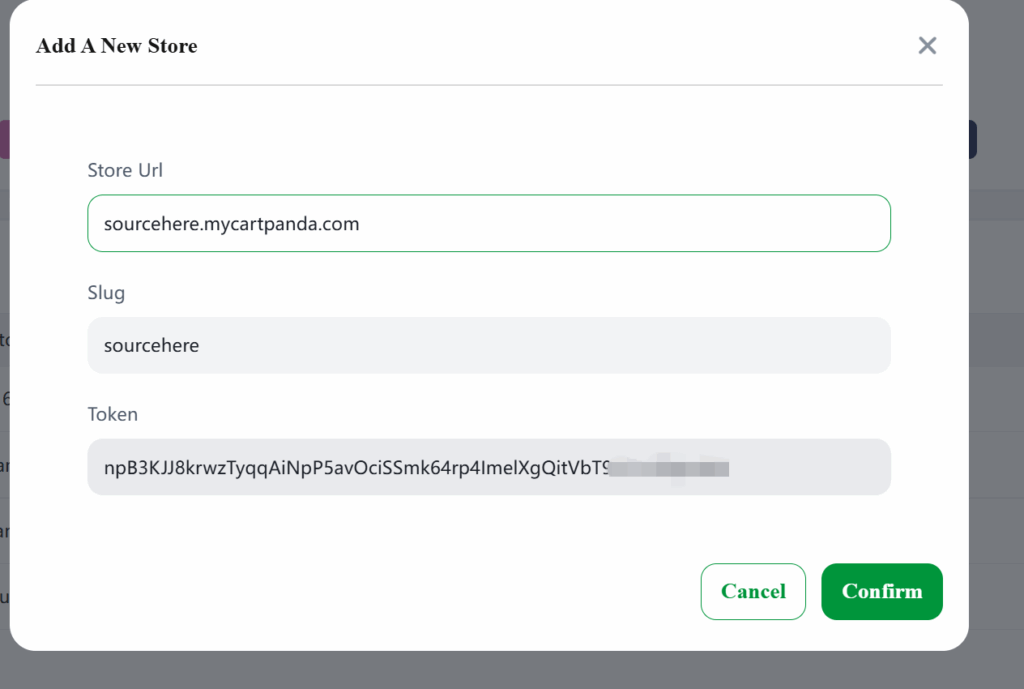Click the dimmed backdrop right of the dialog
Screen dimensions: 1024x689
click(997, 392)
